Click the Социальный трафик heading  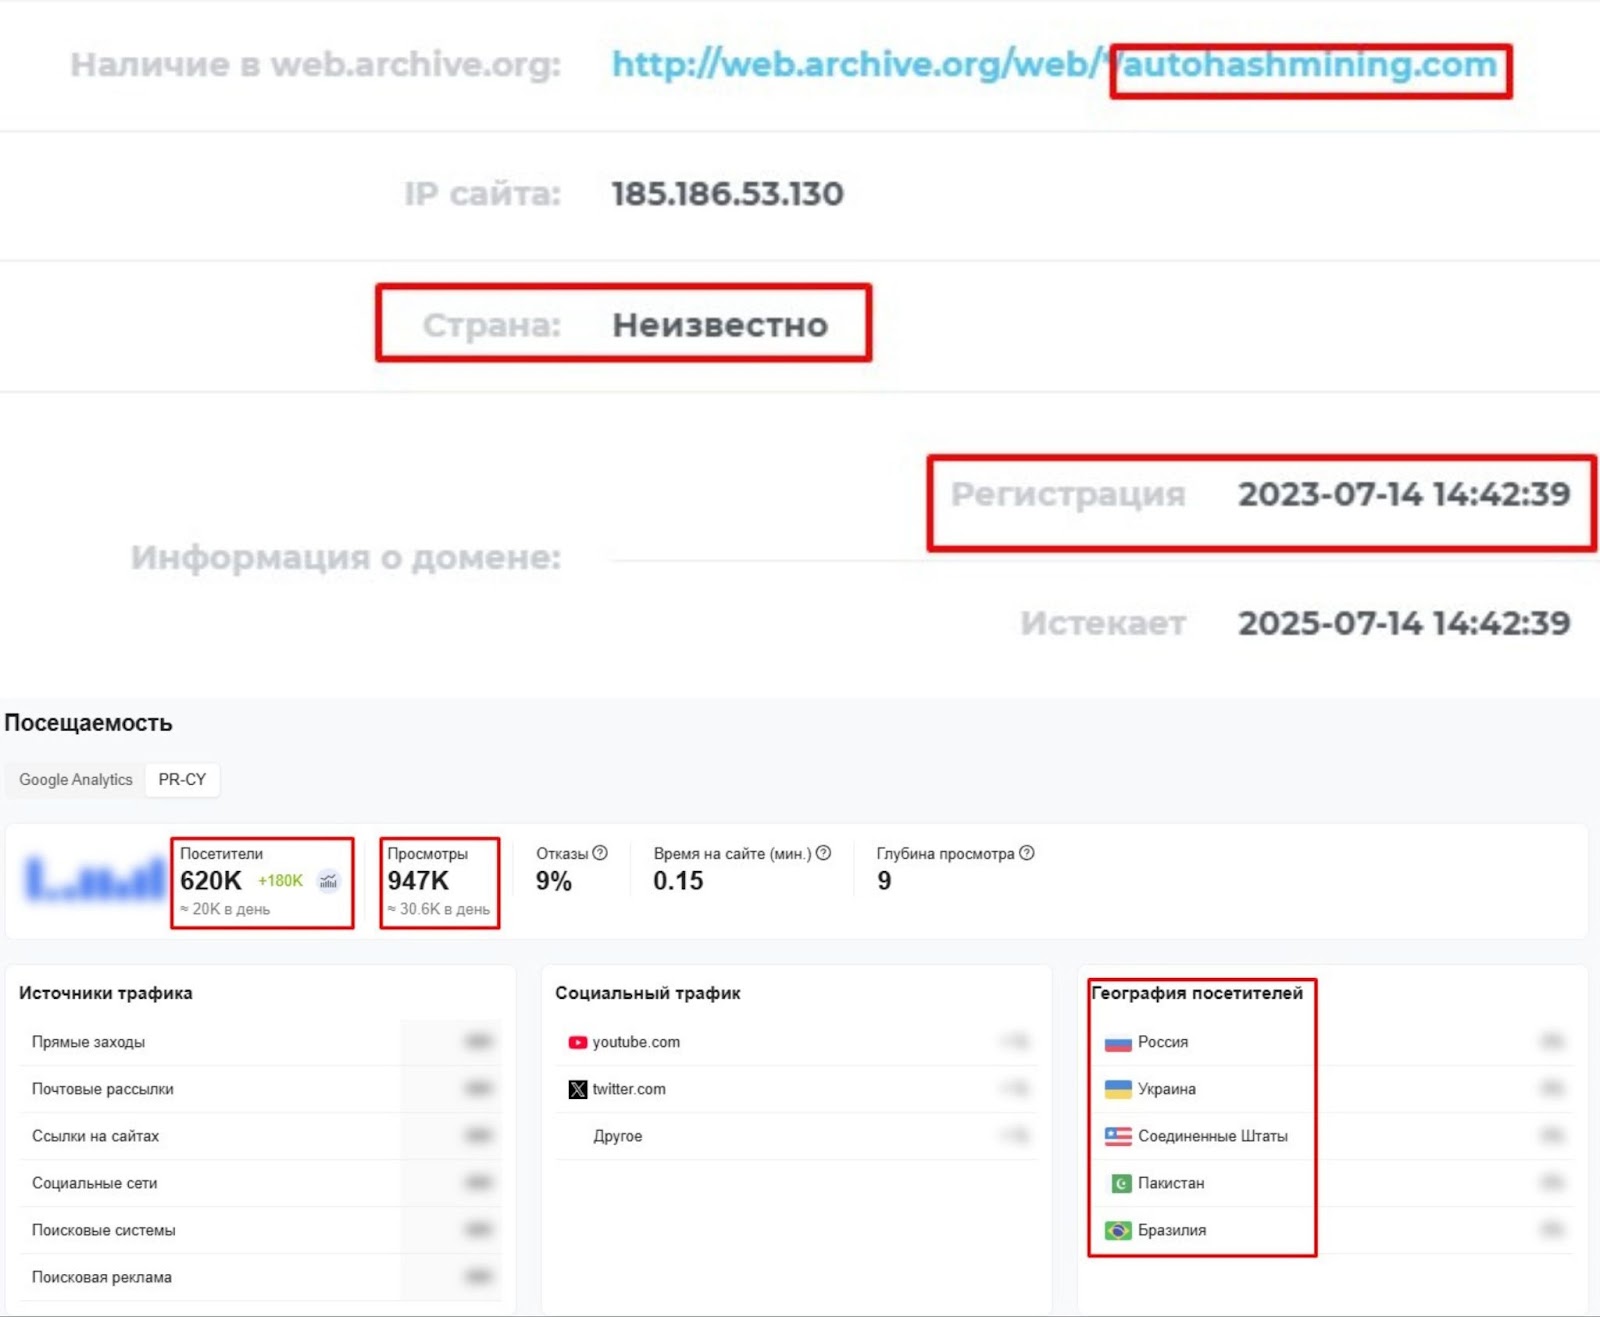648,993
